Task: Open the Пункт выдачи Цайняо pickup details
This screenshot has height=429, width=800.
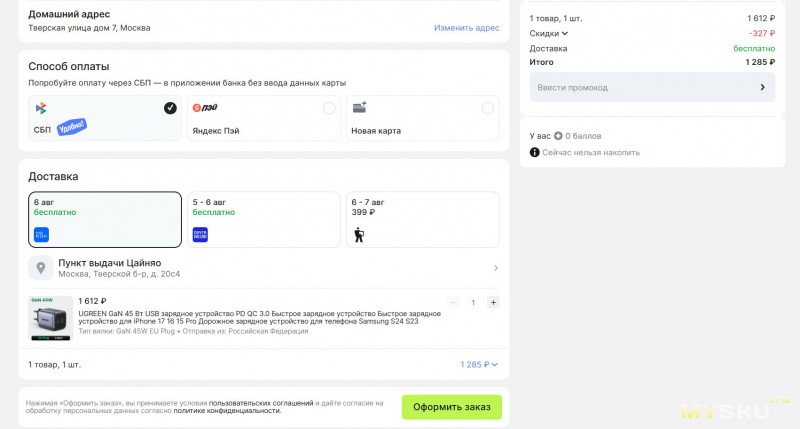Action: pyautogui.click(x=263, y=268)
